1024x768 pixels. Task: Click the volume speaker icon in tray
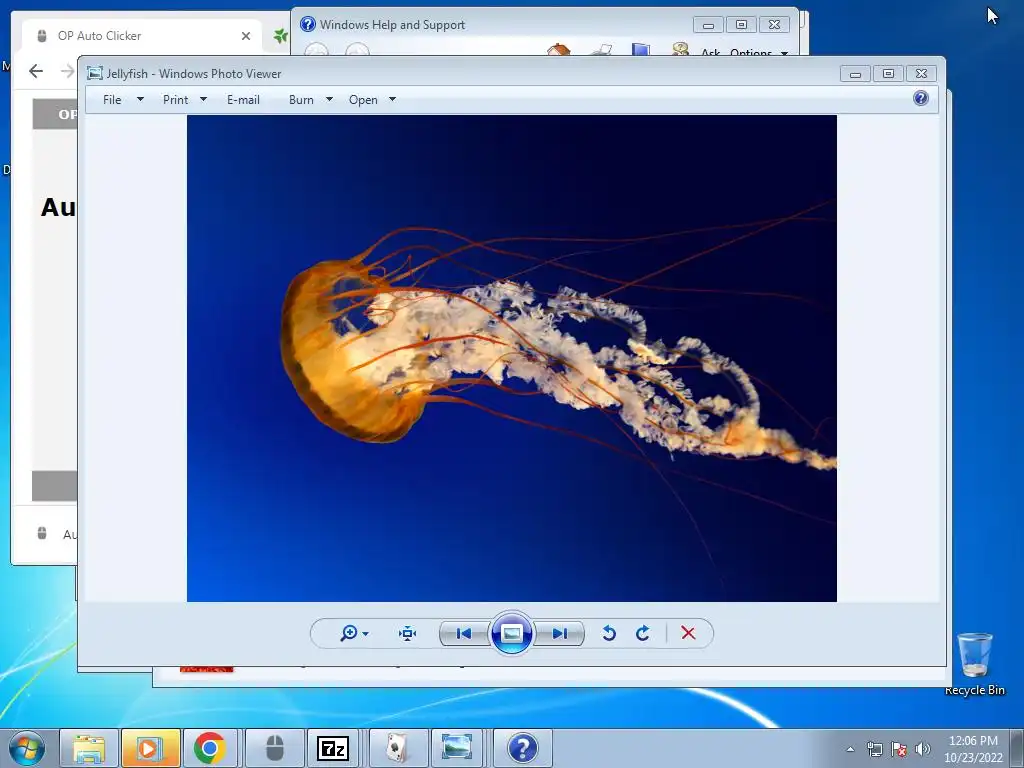click(923, 749)
